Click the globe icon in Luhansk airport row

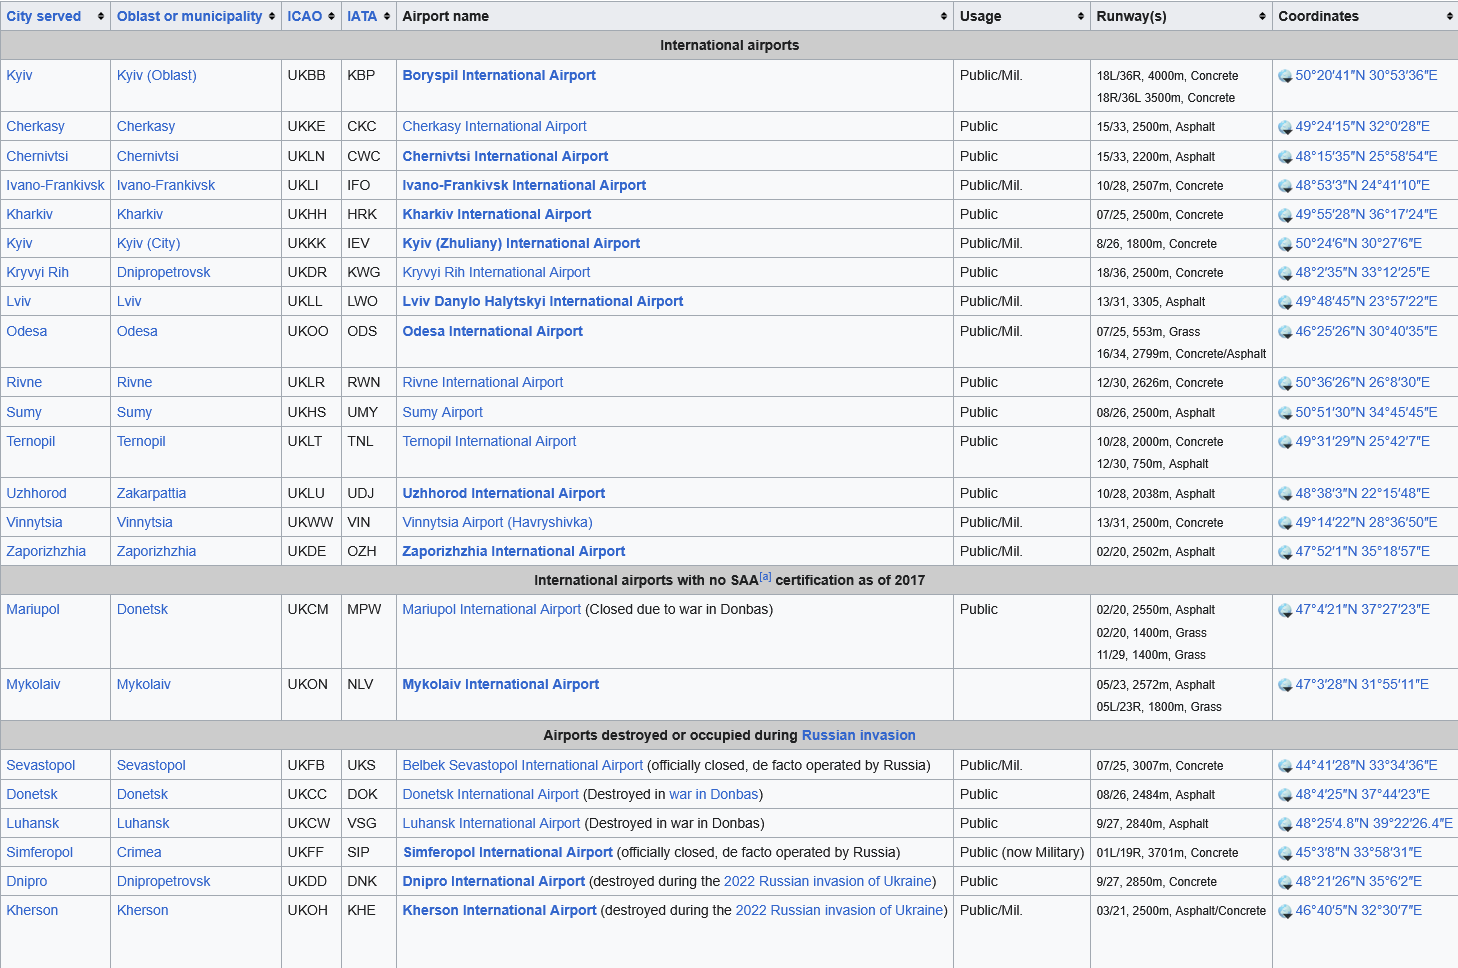(x=1286, y=824)
